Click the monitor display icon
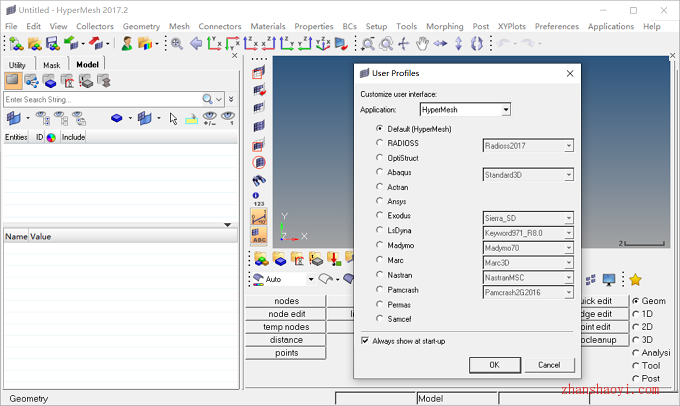680x406 pixels. (609, 280)
